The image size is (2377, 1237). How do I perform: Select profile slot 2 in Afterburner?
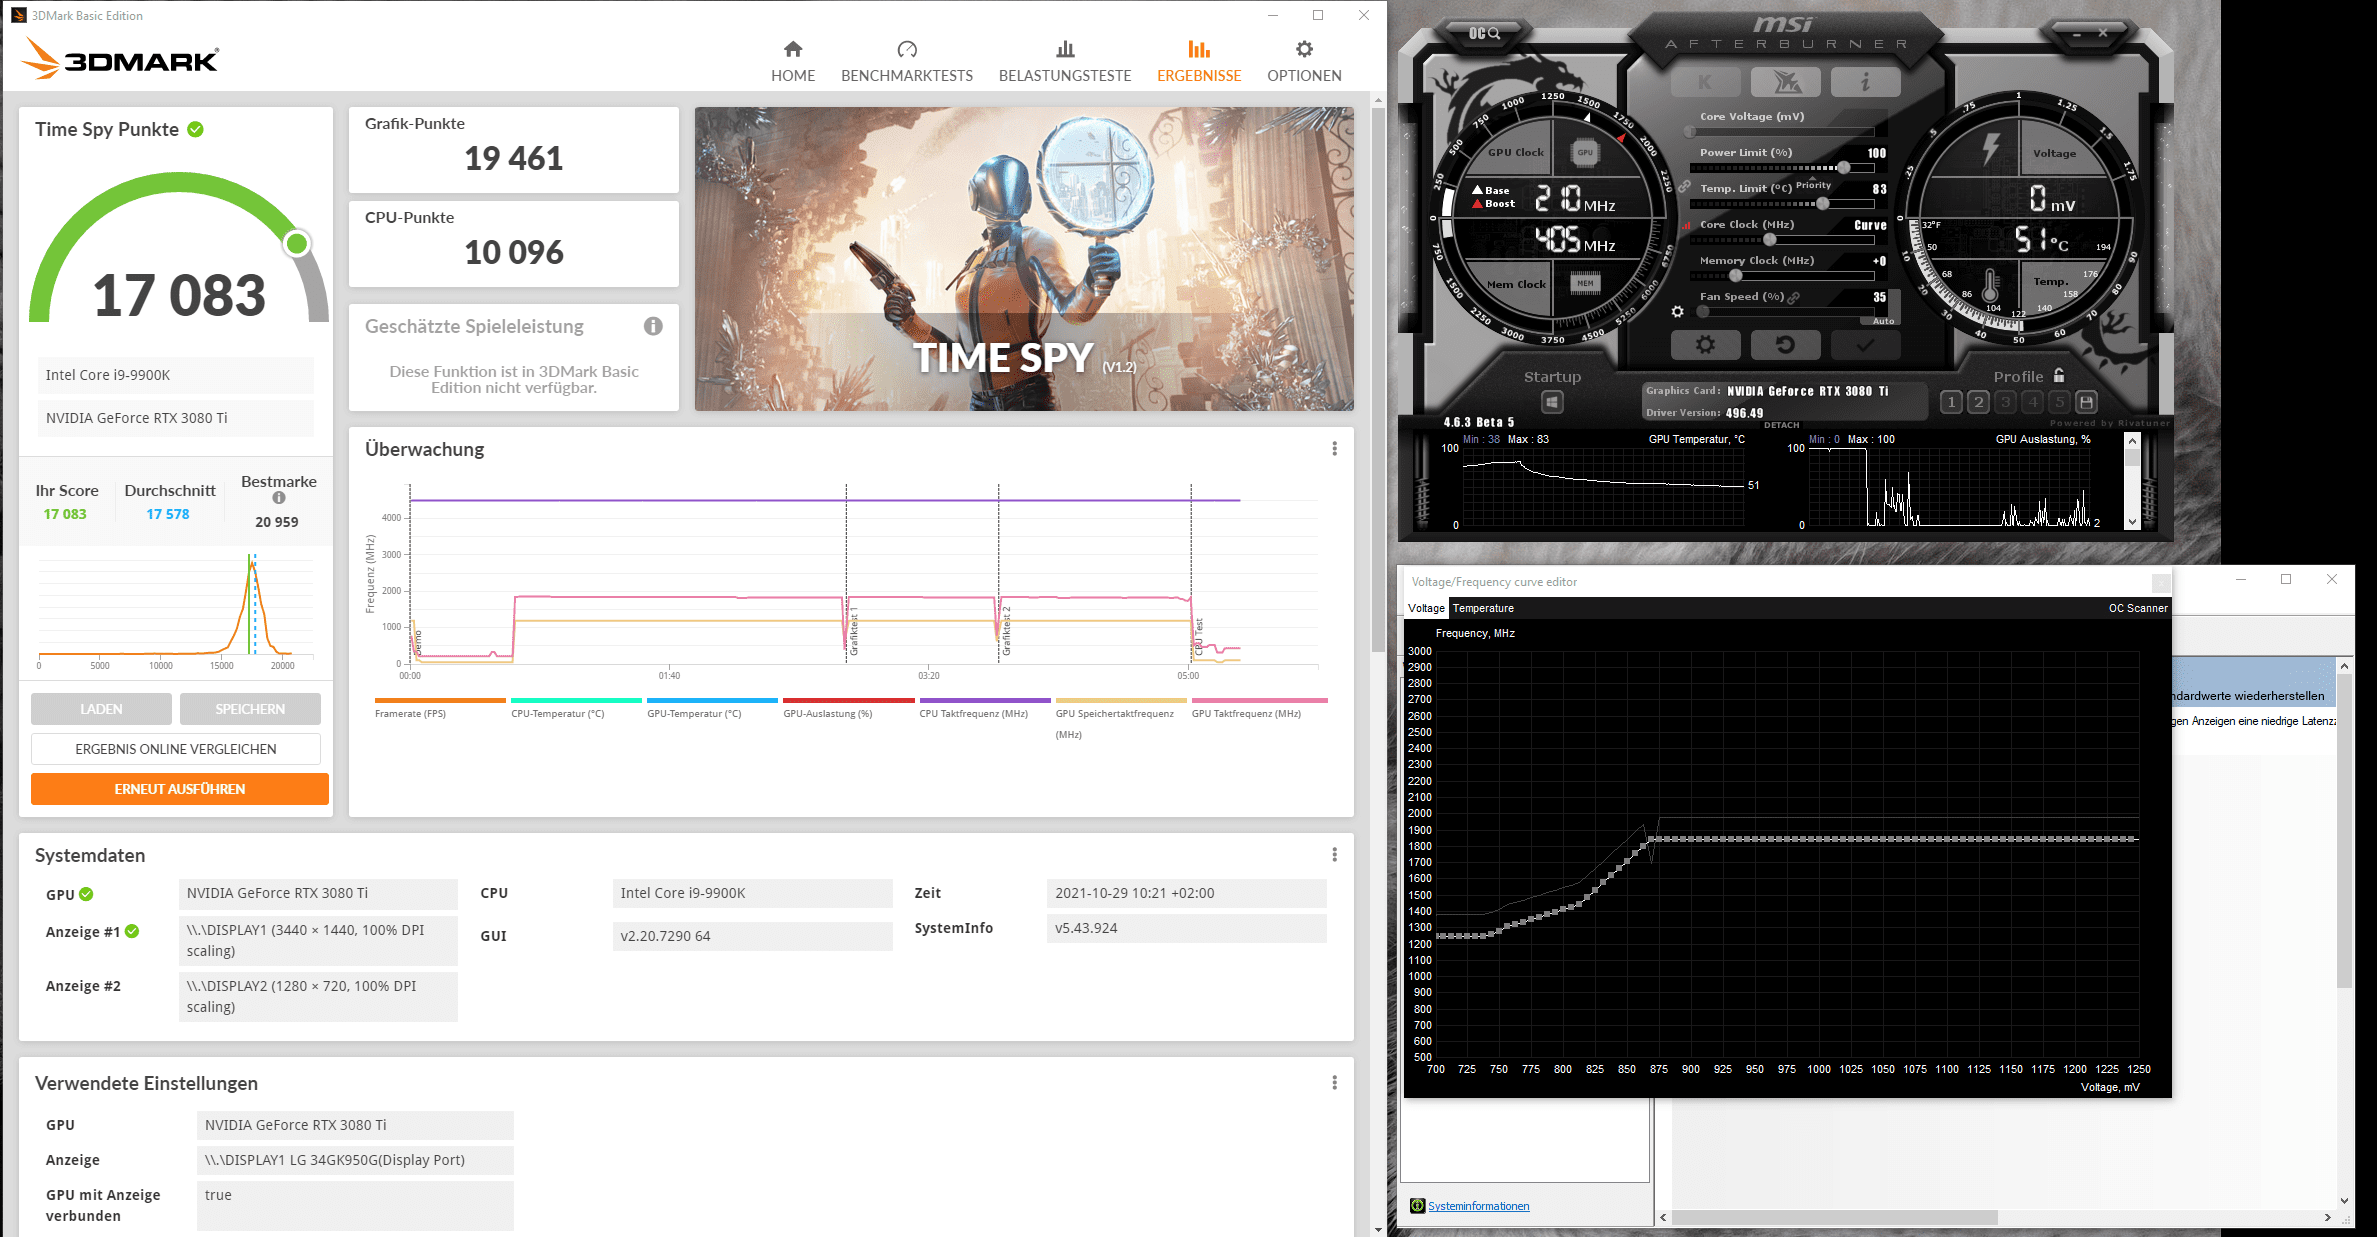1978,402
